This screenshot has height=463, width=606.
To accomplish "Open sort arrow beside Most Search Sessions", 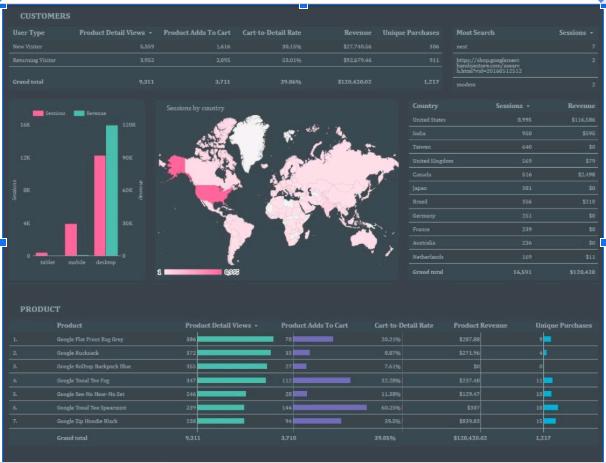I will (591, 33).
